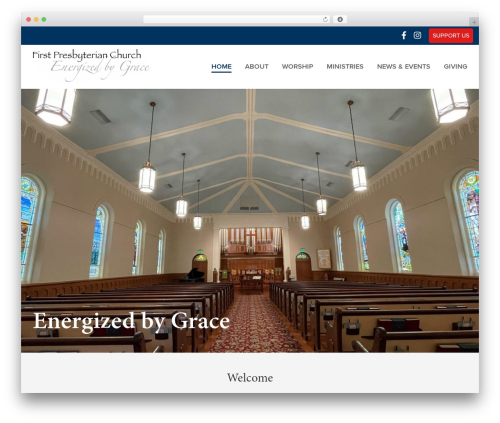
Task: Click the Welcome heading
Action: coord(250,378)
